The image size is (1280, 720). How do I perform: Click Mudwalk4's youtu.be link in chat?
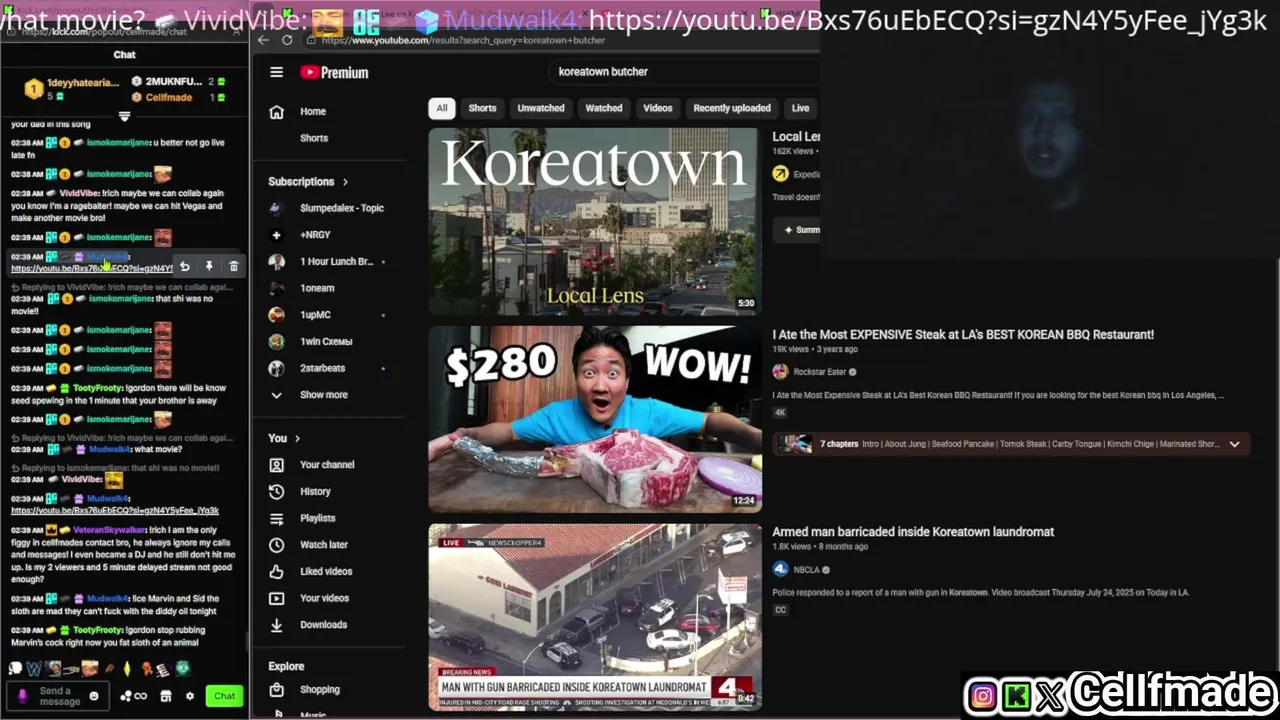(115, 511)
